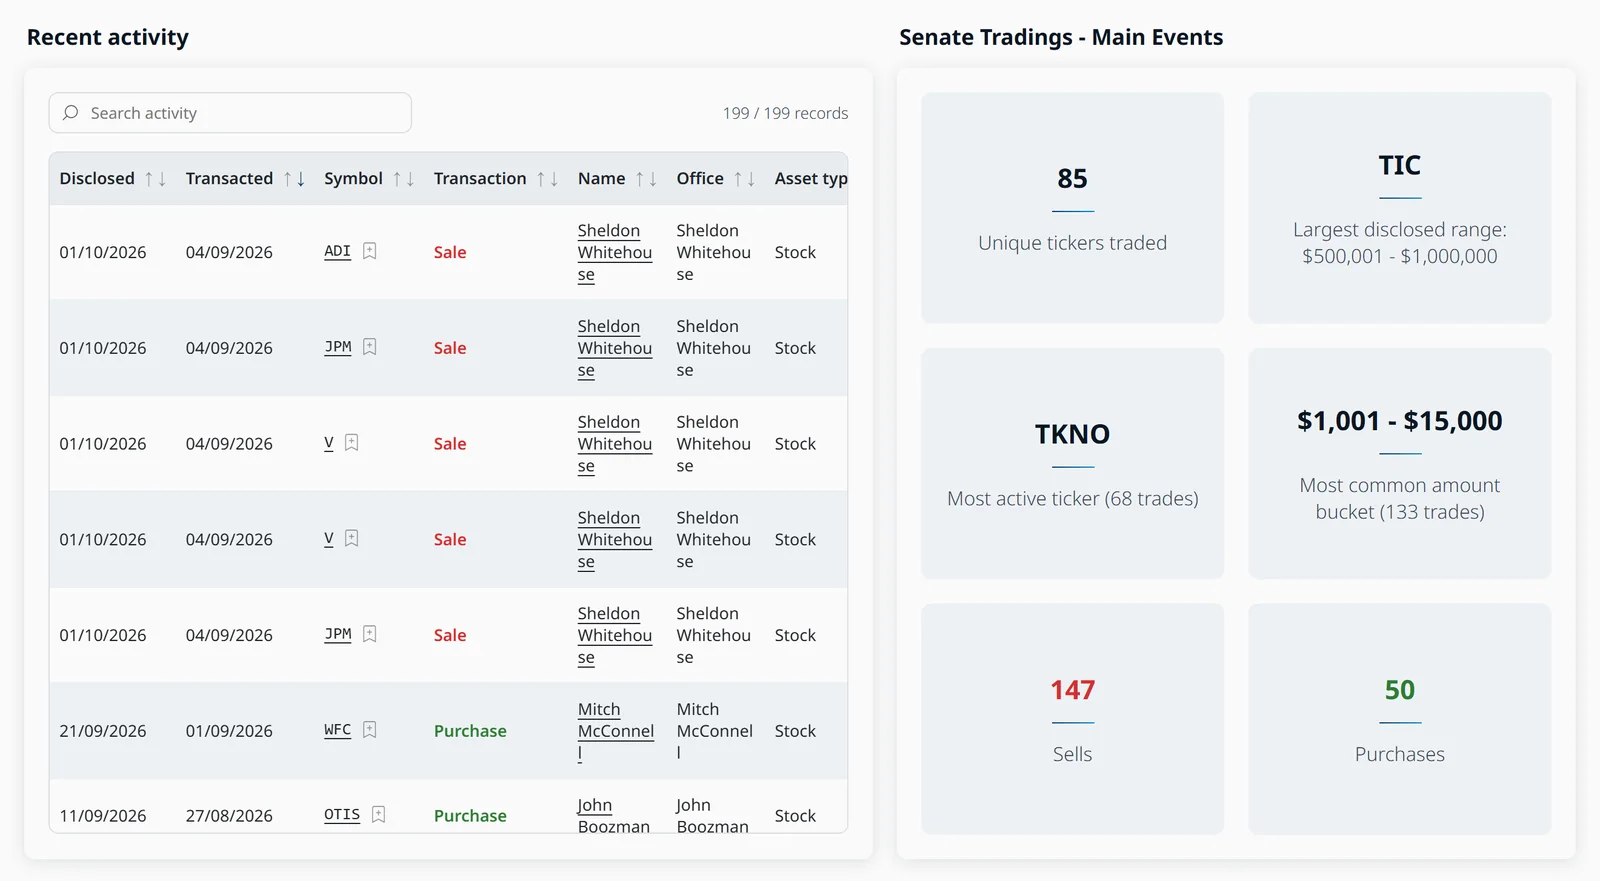The width and height of the screenshot is (1600, 881).
Task: Bookmark the OTIS ticker
Action: [x=379, y=814]
